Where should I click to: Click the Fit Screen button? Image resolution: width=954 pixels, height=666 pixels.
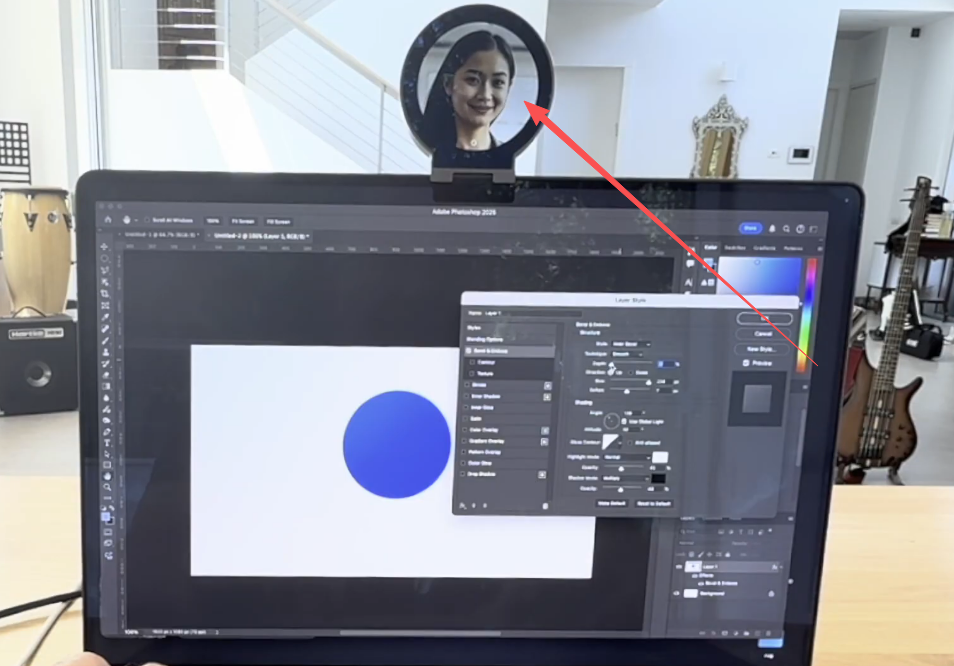[x=243, y=221]
